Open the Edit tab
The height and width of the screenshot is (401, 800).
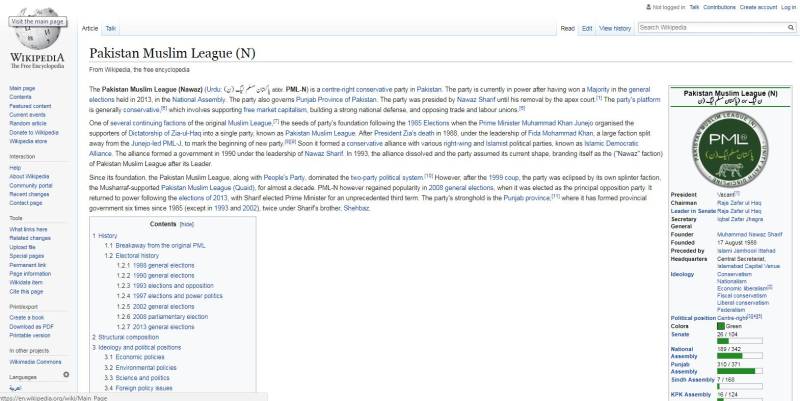click(587, 29)
